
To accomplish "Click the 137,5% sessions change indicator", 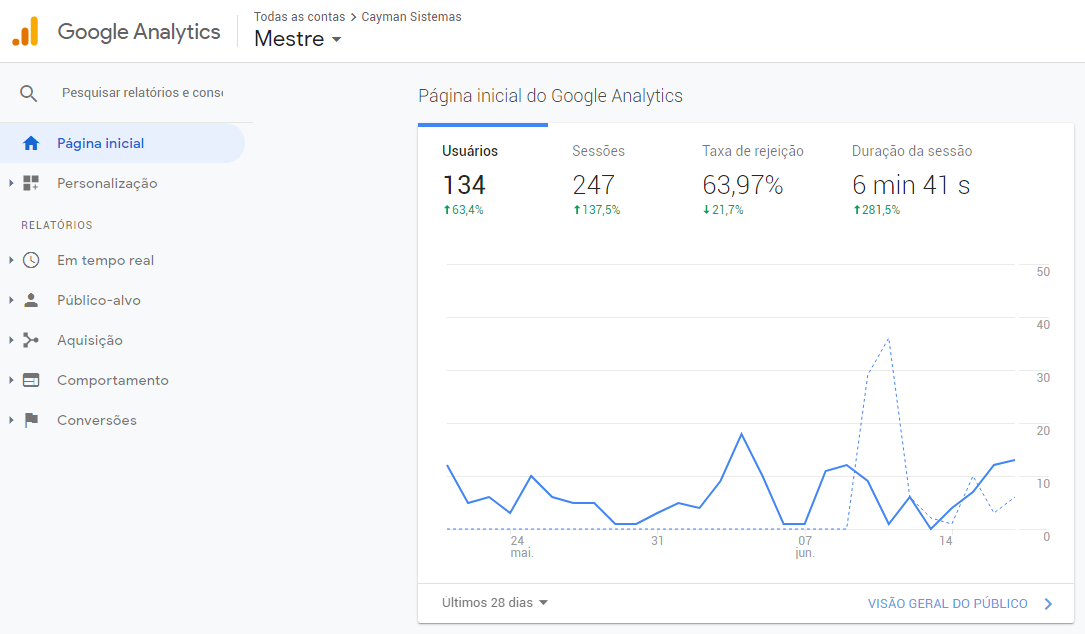I will pos(596,210).
